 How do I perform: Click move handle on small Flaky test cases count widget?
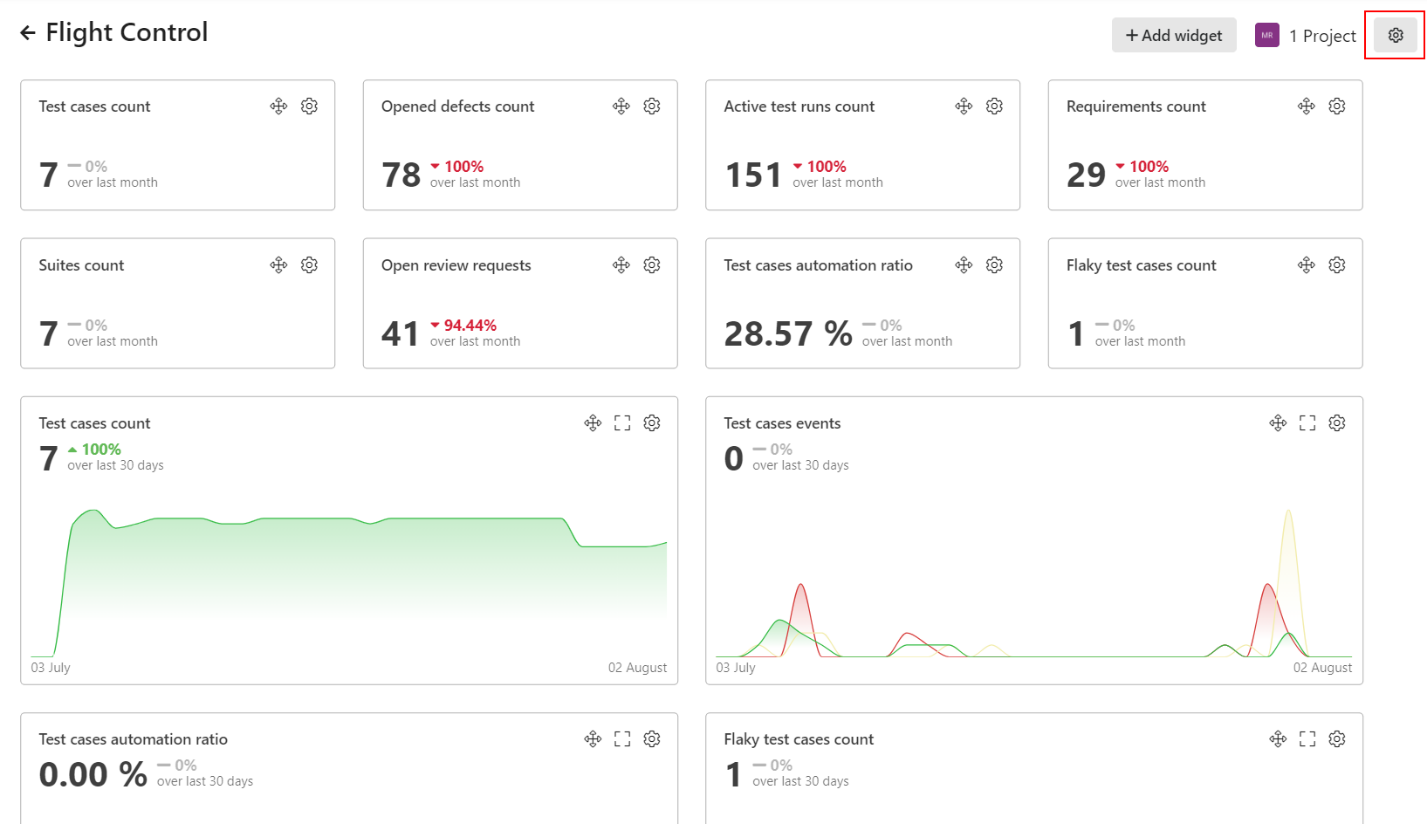click(1306, 265)
